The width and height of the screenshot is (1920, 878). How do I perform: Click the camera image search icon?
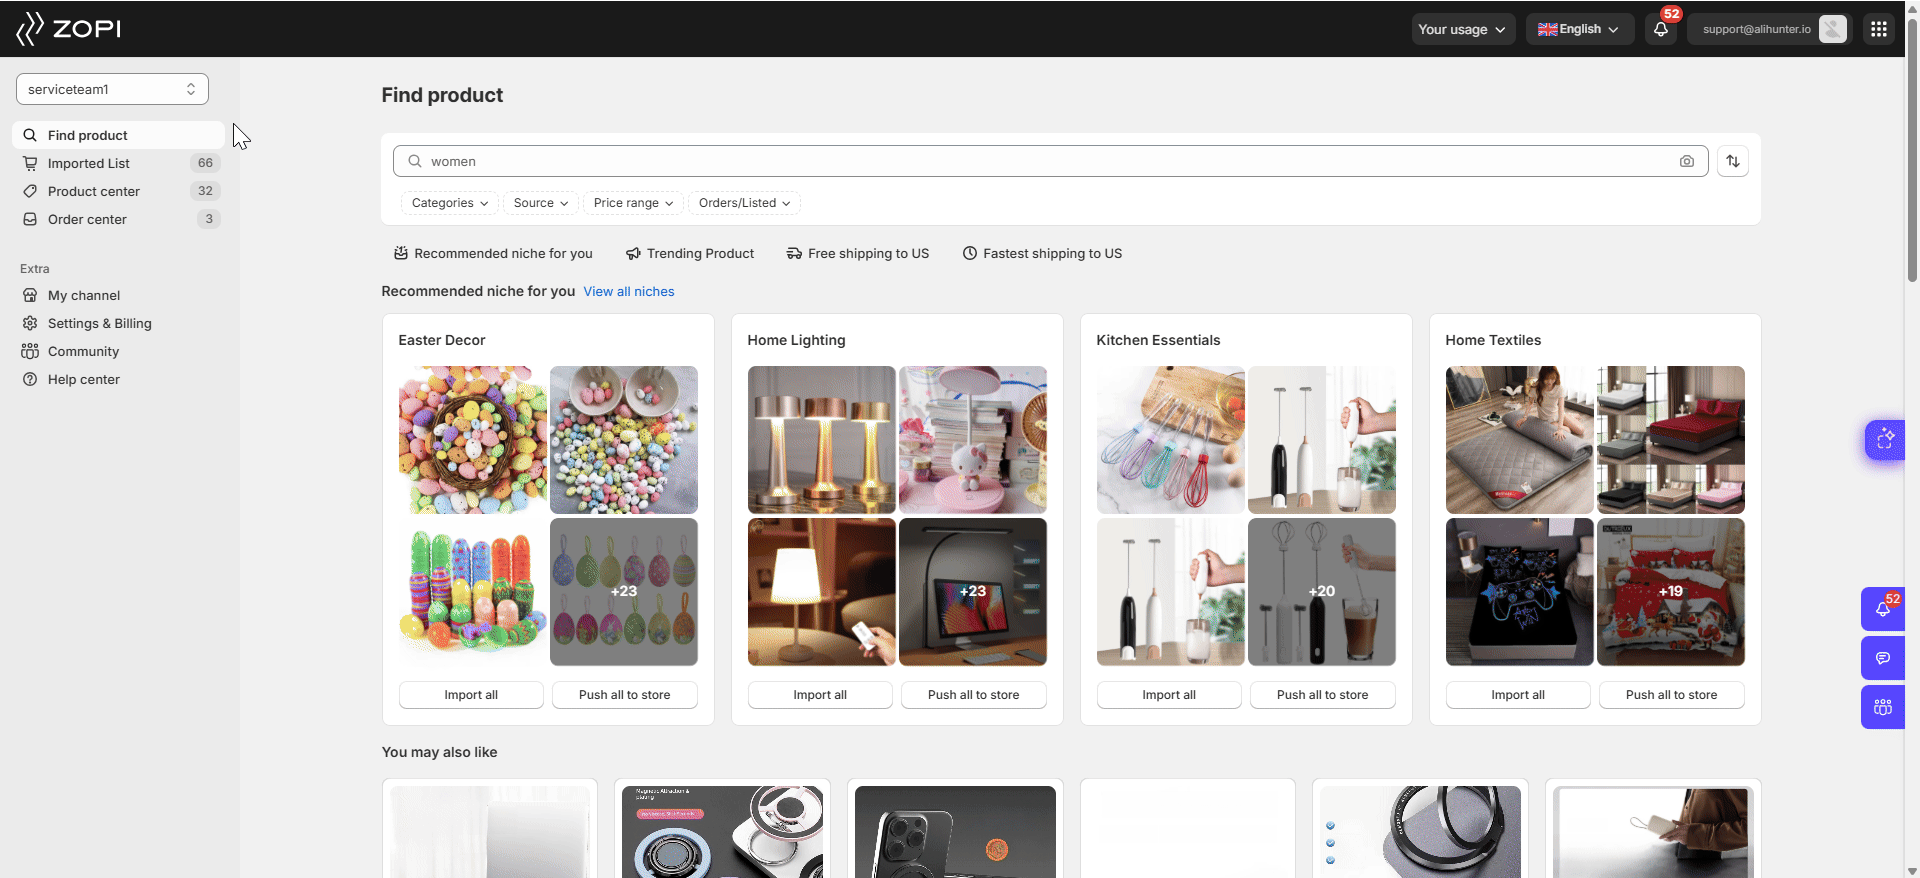(1686, 161)
